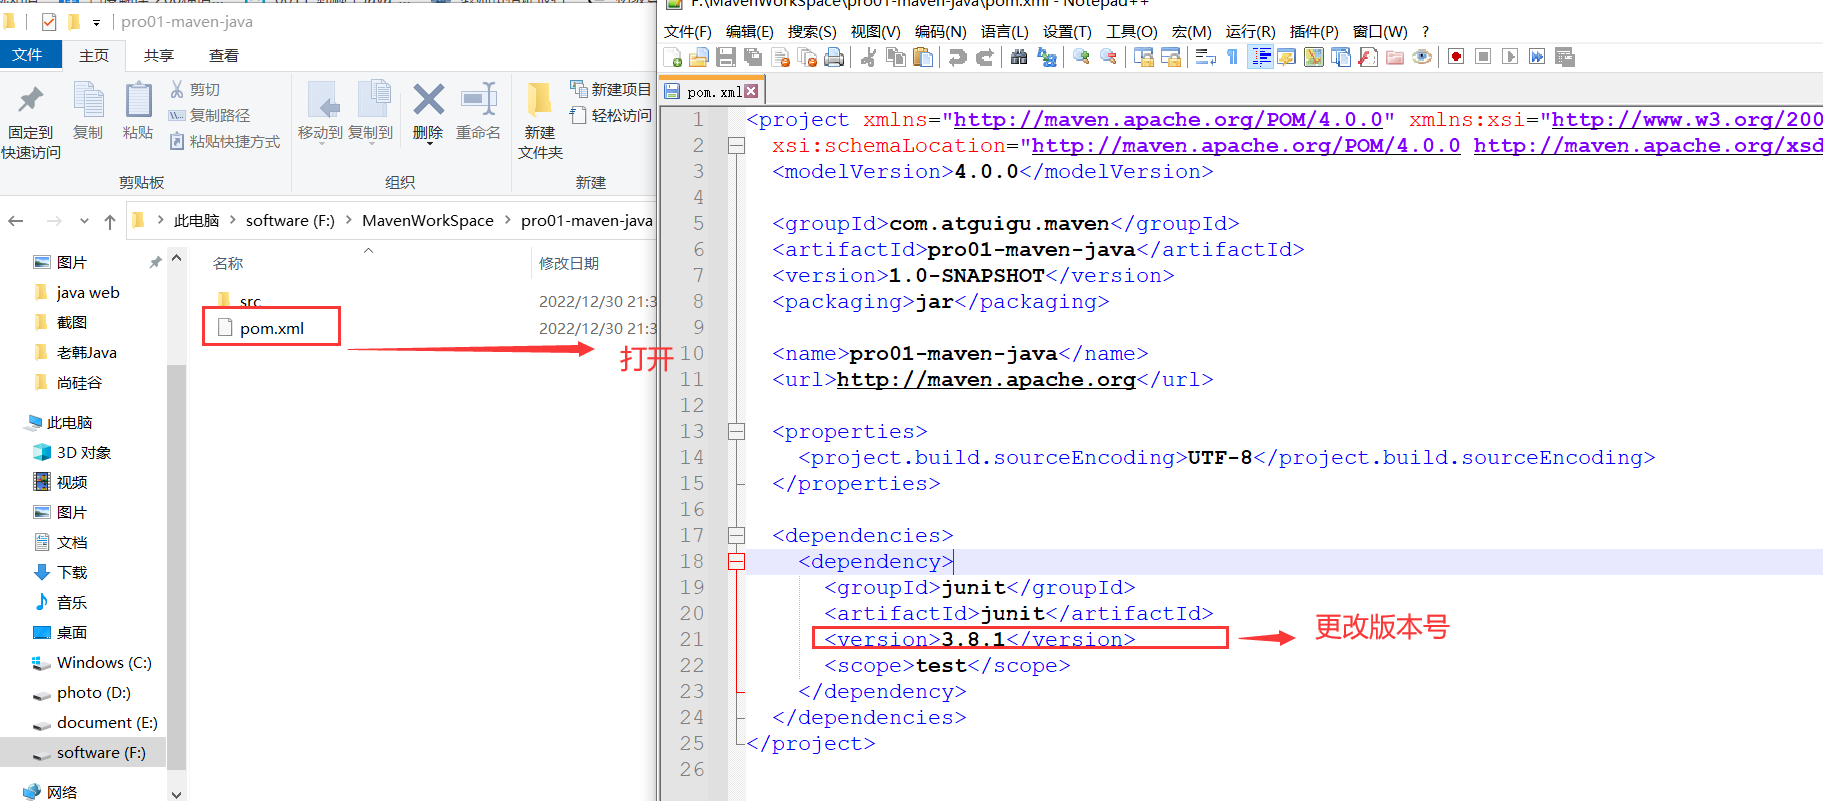Image resolution: width=1823 pixels, height=801 pixels.
Task: Open the 视图(V) menu
Action: 875,32
